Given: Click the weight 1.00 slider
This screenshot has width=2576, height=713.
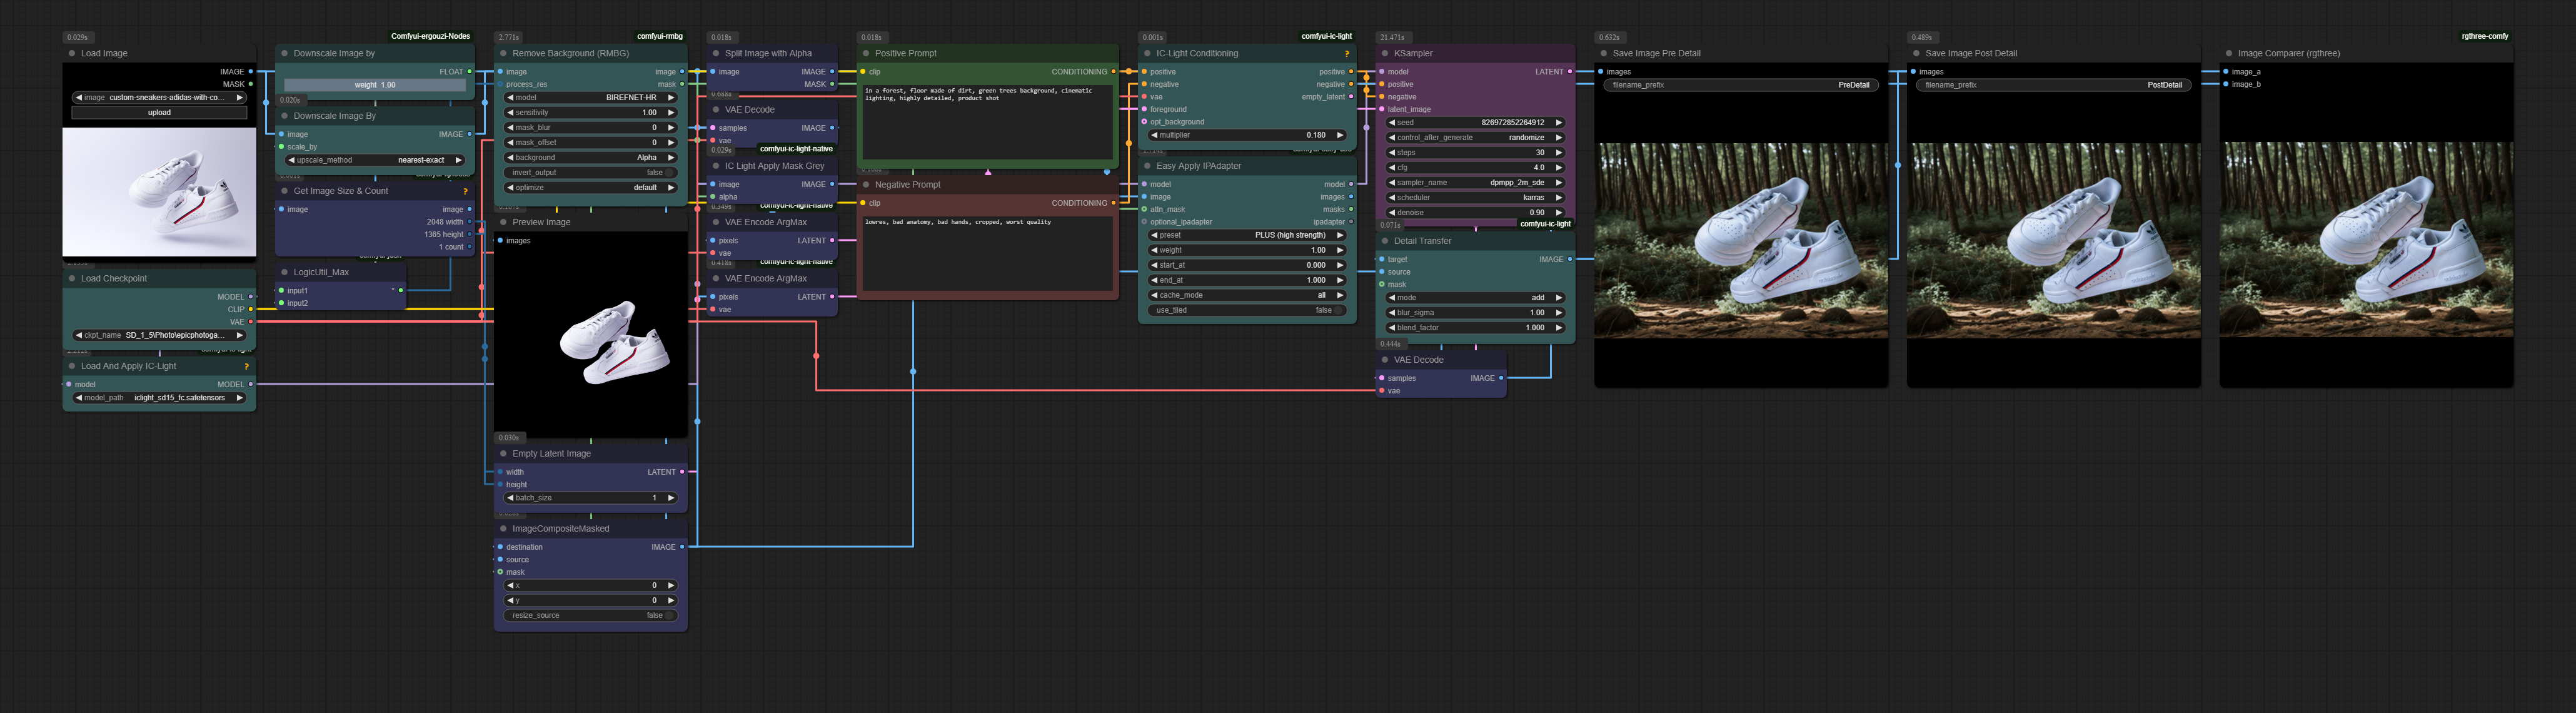Looking at the screenshot, I should [375, 85].
